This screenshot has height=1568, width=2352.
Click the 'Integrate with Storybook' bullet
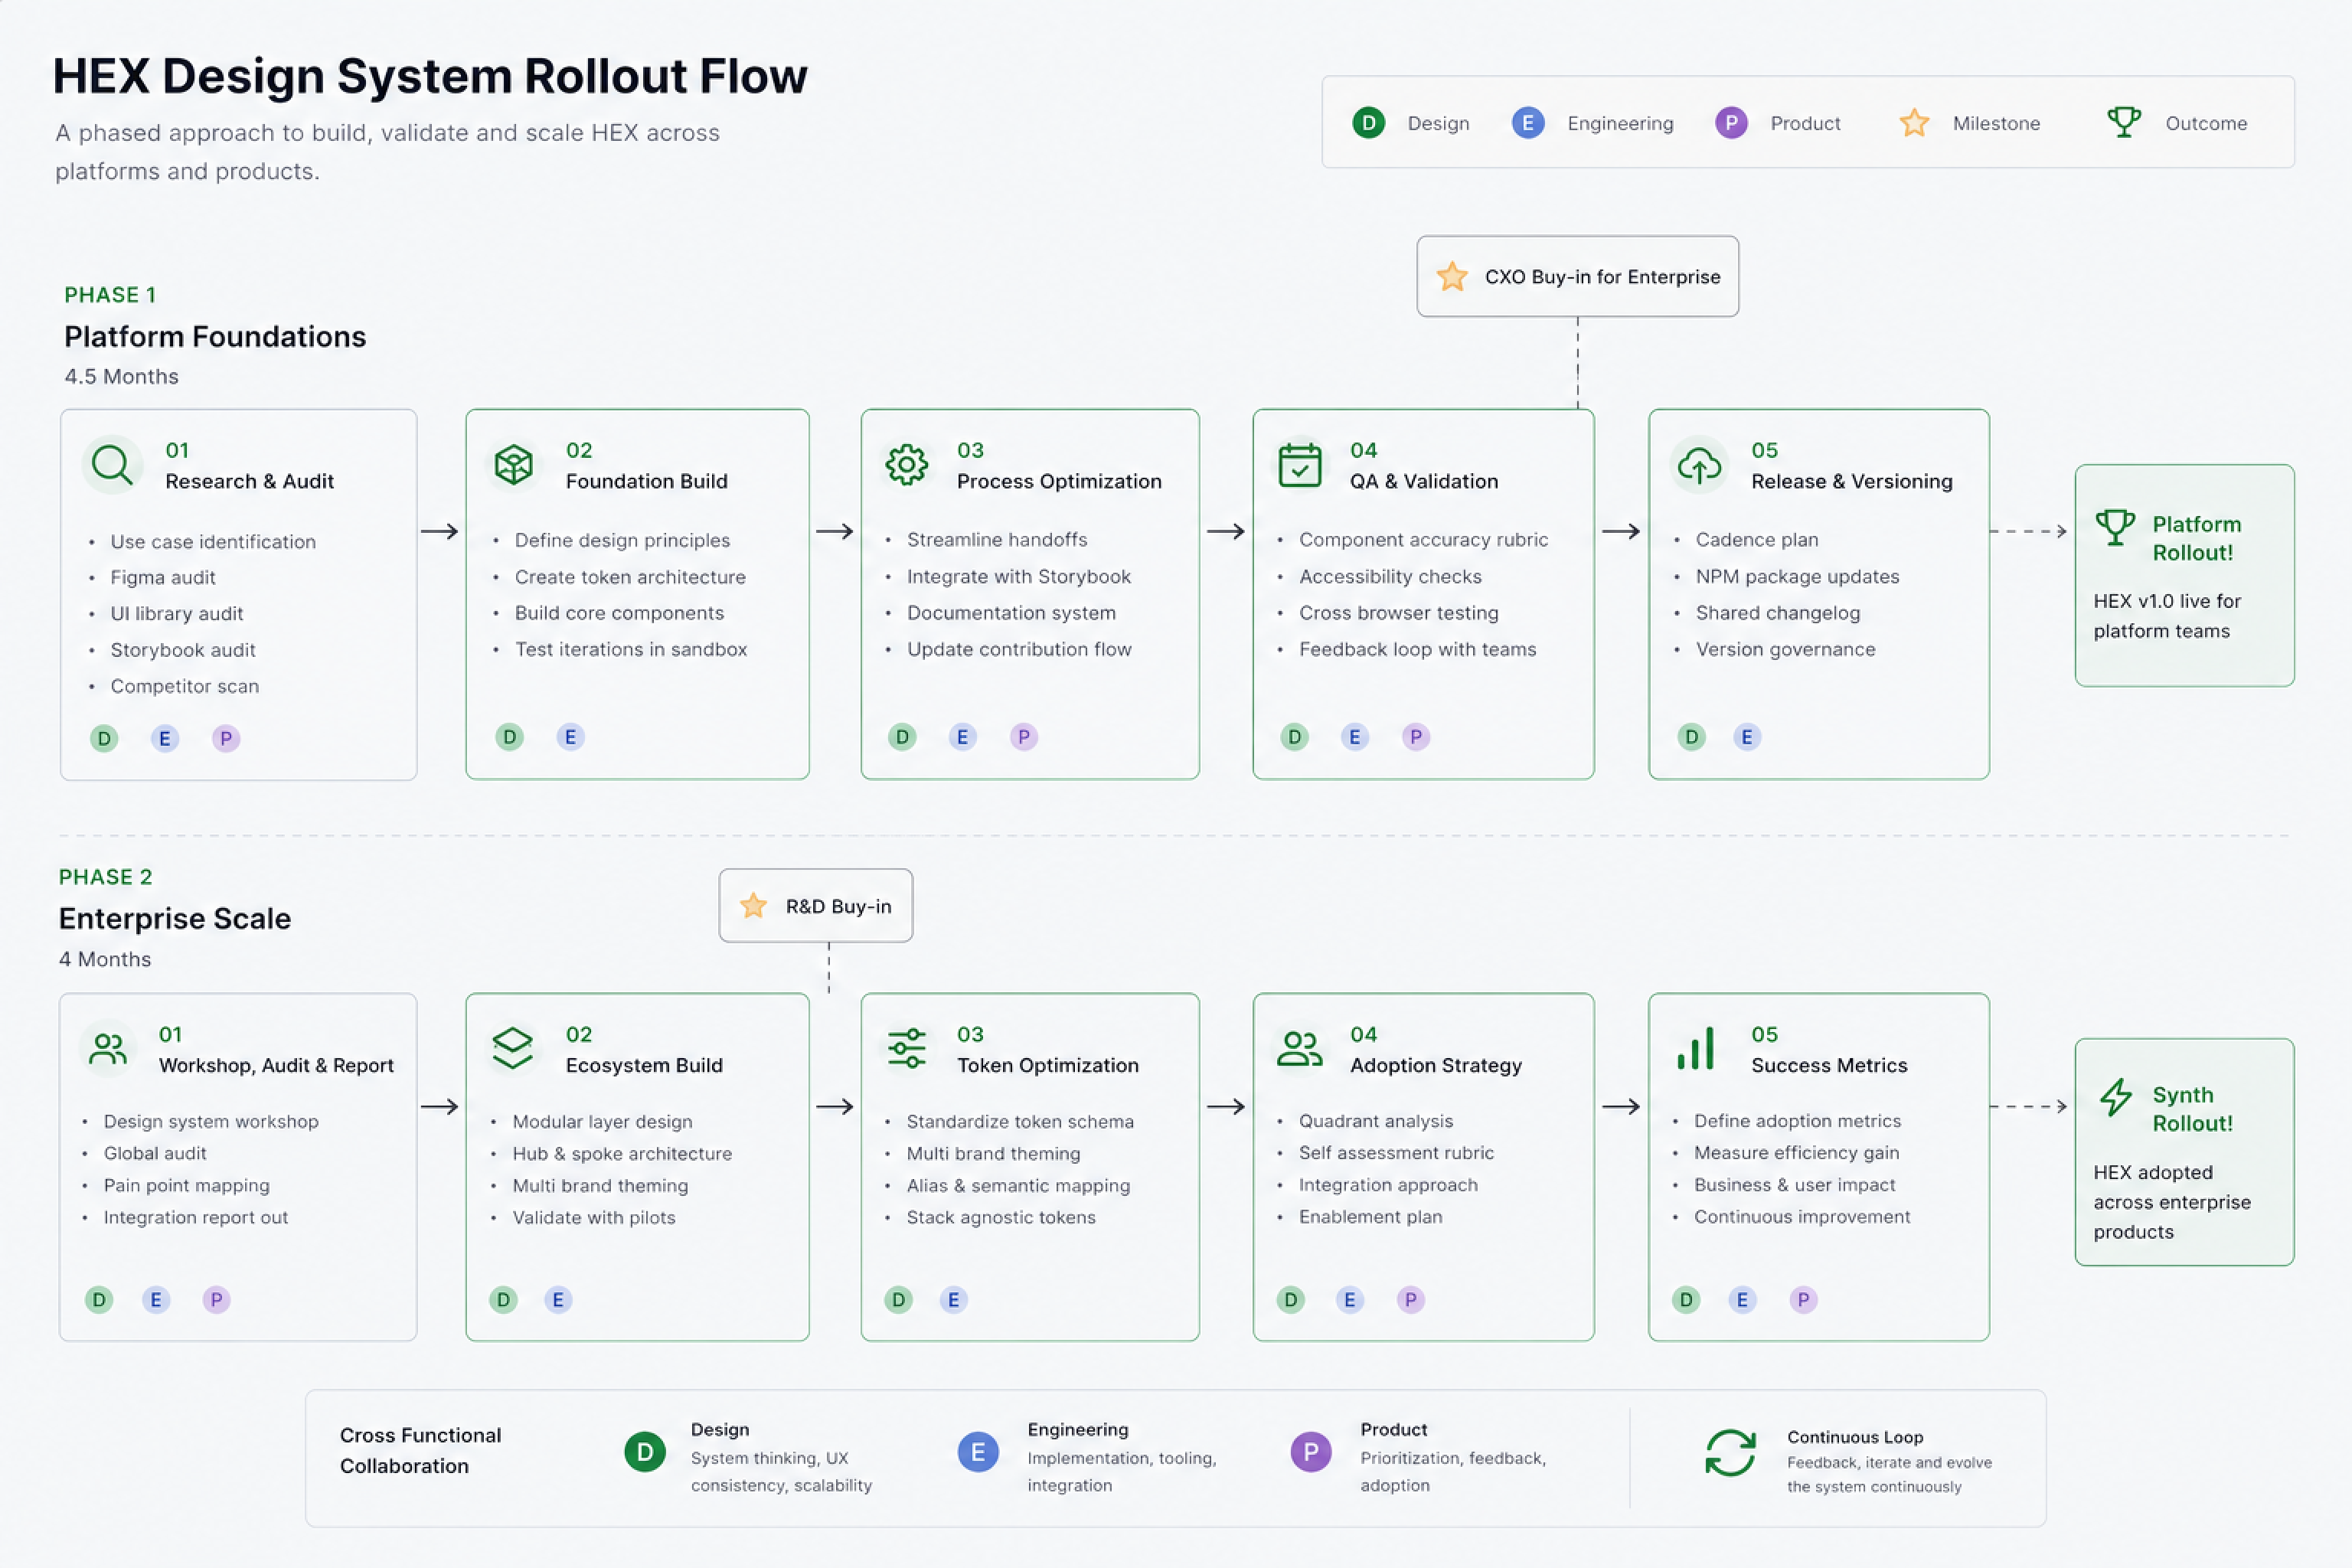[1018, 576]
